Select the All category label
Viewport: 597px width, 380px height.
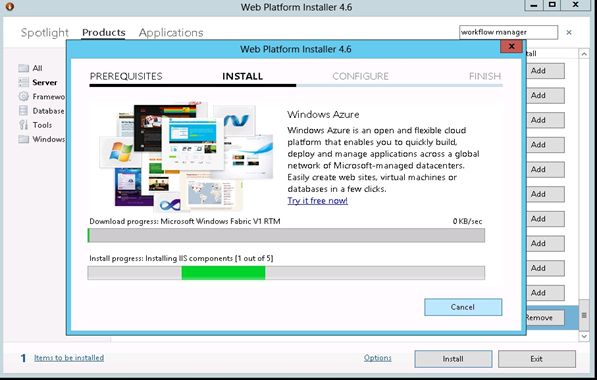point(37,68)
